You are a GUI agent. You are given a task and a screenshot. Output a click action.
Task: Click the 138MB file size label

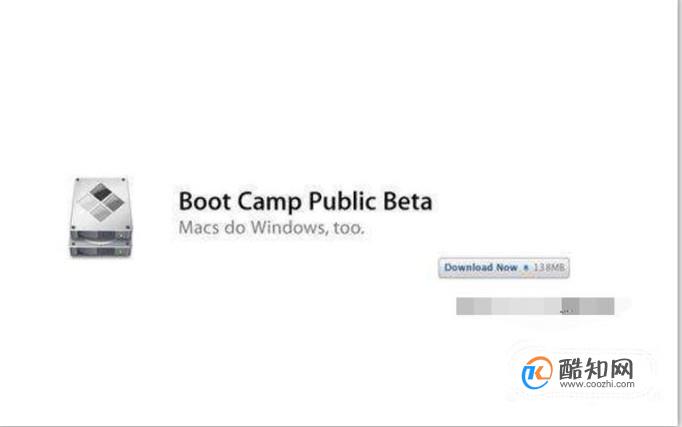coord(549,267)
